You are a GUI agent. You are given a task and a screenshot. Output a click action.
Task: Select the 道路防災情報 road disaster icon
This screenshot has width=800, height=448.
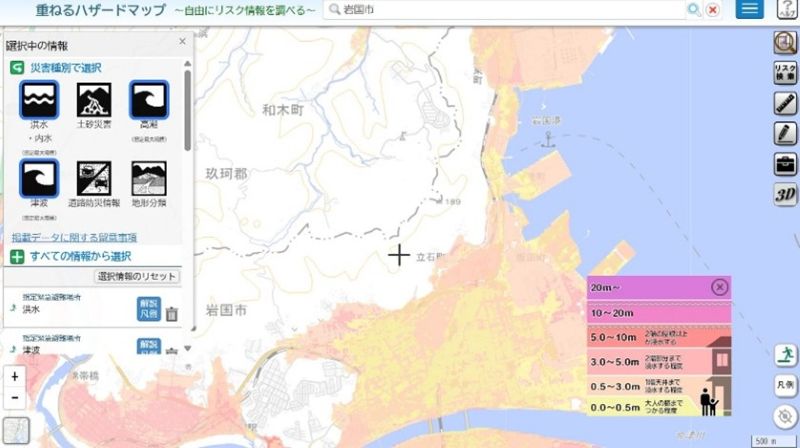click(94, 178)
